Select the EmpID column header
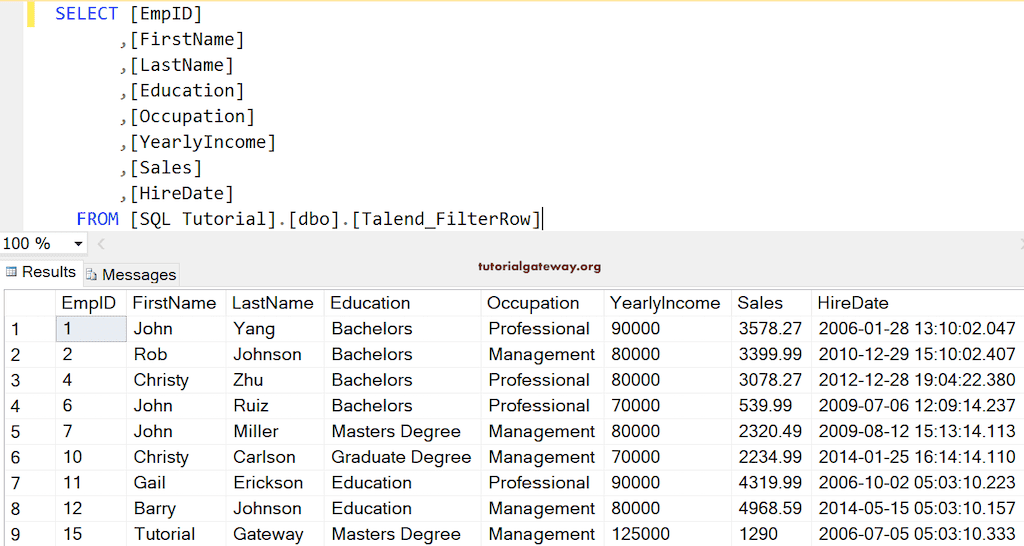Screen dimensions: 1024x546 coord(91,303)
